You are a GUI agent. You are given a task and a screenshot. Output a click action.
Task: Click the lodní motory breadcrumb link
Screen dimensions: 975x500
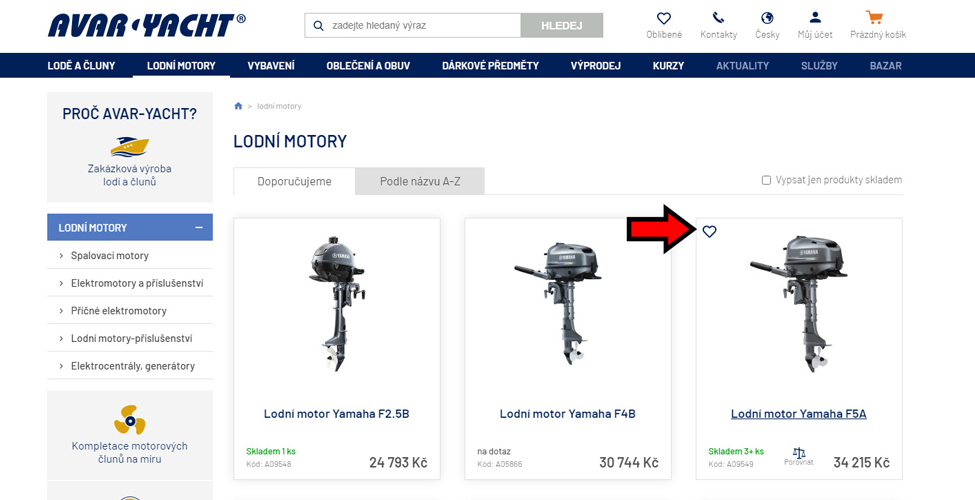pyautogui.click(x=279, y=106)
